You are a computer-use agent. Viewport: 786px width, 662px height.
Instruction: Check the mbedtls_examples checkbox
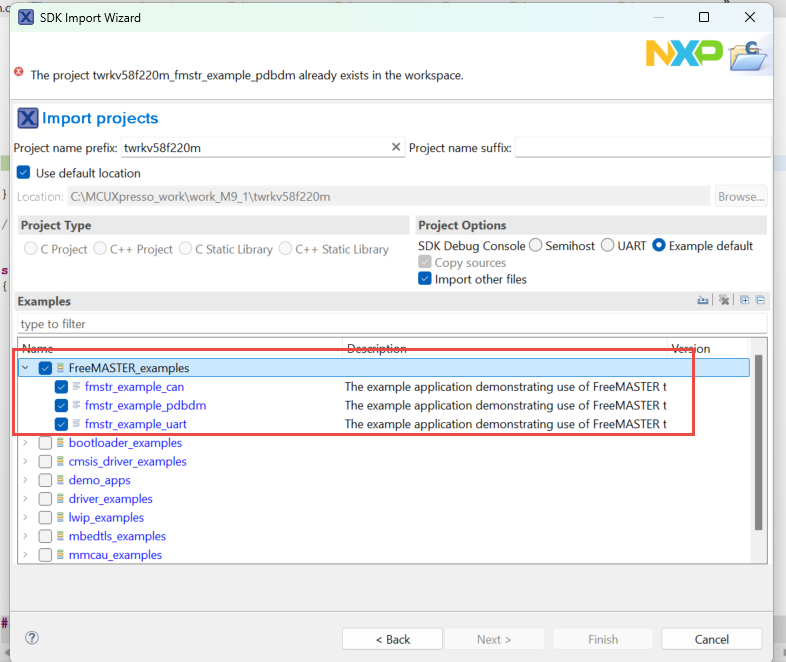45,536
